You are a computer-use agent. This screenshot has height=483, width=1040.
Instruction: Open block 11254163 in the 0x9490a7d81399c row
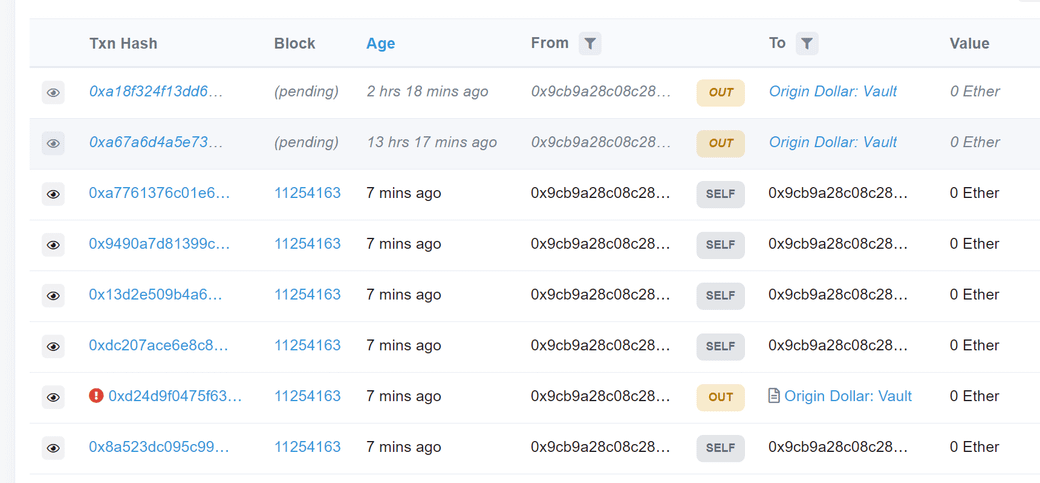(x=307, y=244)
